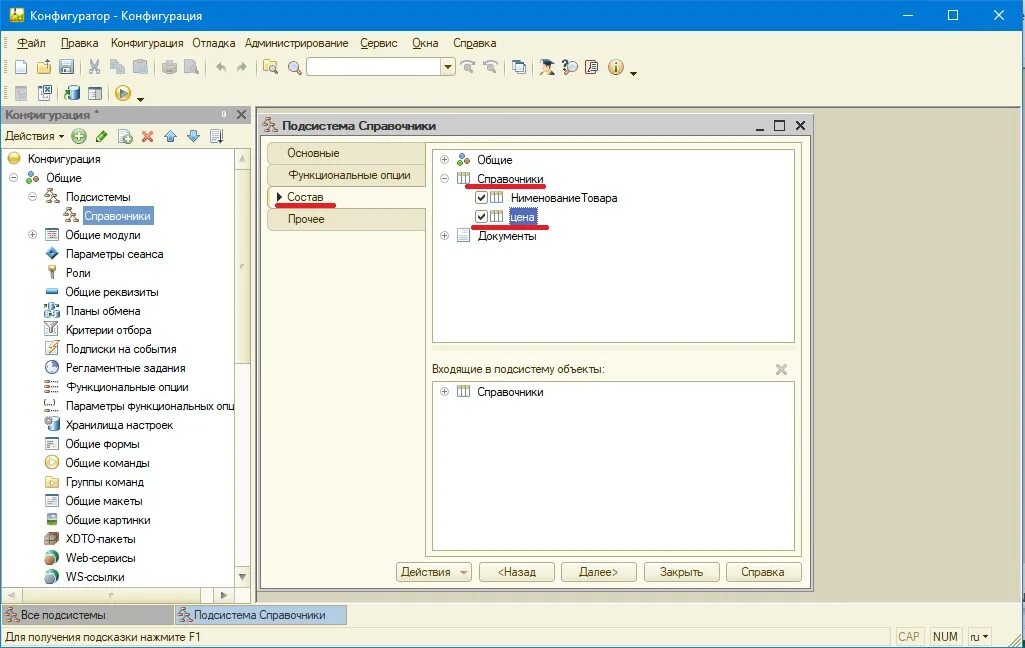
Task: Click the round Info help icon
Action: [616, 67]
